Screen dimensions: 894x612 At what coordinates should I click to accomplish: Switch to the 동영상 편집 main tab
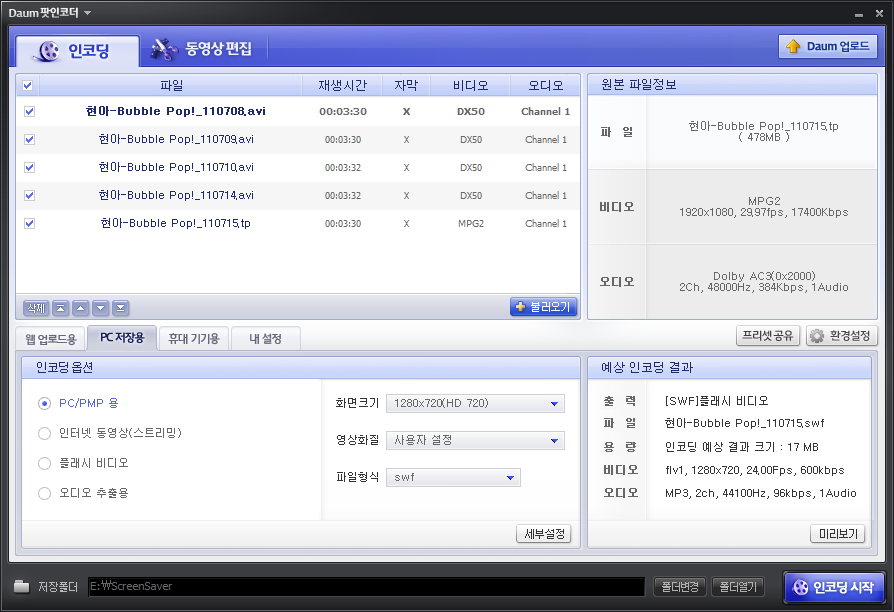point(202,48)
